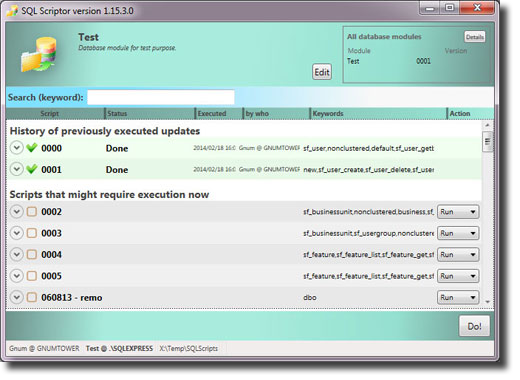Click keywords text starting sf_businessunit,nonclustered,business
The width and height of the screenshot is (520, 380).
(x=368, y=212)
